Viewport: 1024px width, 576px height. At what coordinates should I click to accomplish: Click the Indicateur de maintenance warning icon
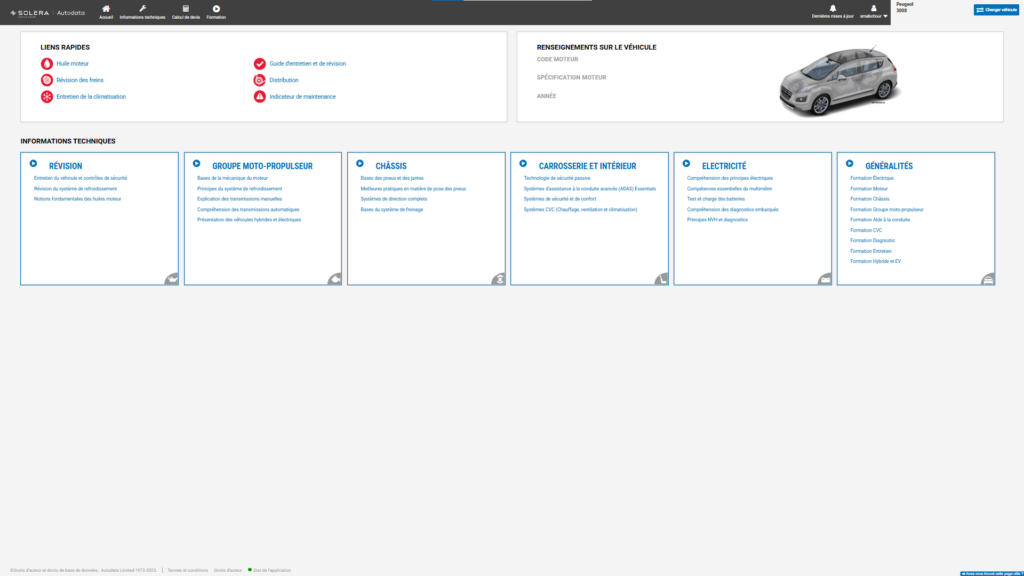(259, 97)
